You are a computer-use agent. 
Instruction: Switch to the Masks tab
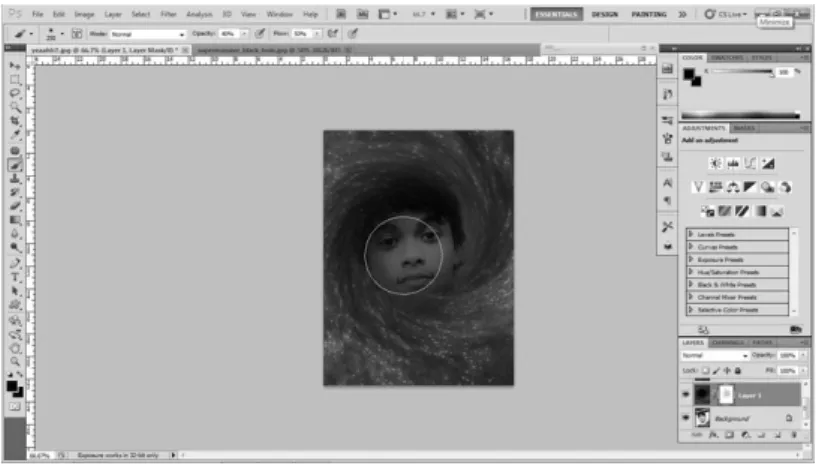[x=744, y=128]
